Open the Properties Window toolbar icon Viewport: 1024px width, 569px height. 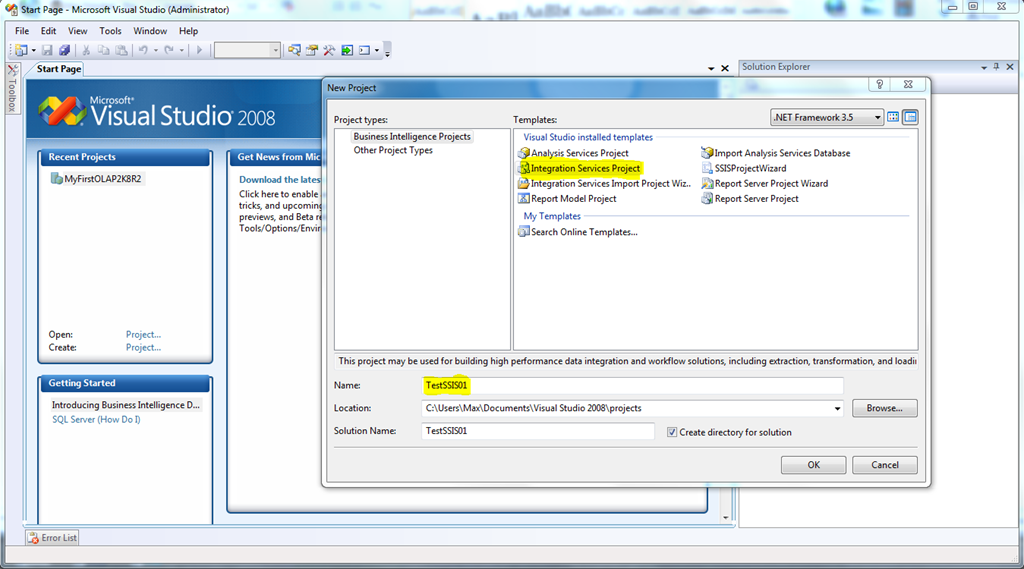312,50
